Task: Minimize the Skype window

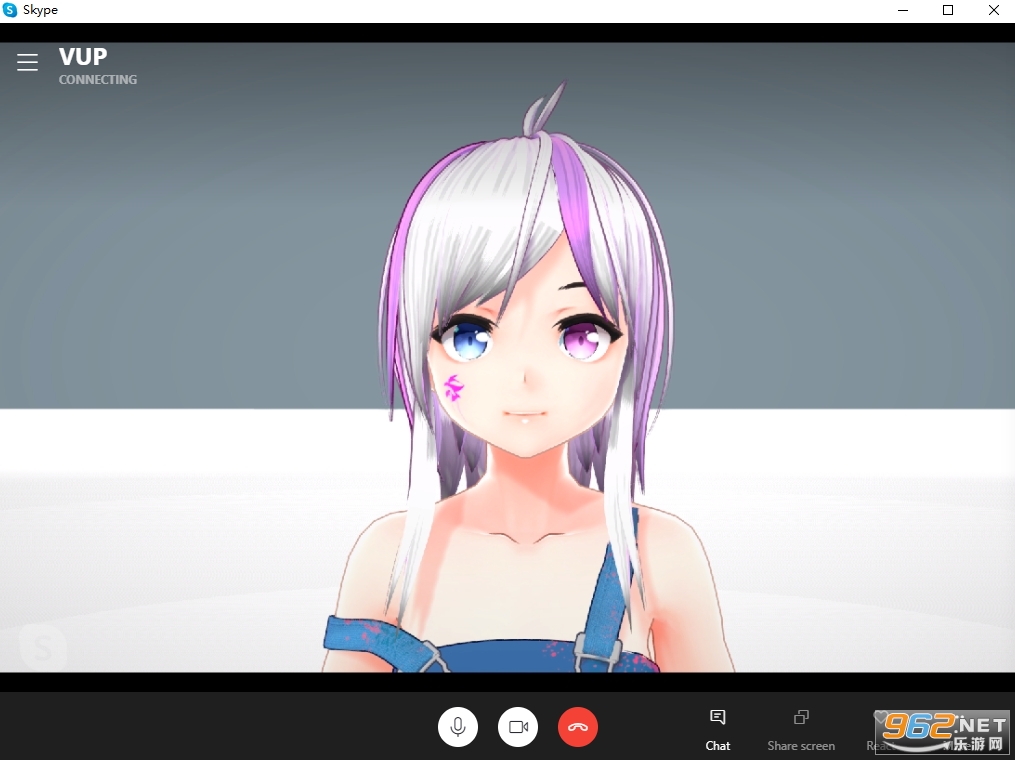Action: [x=903, y=10]
